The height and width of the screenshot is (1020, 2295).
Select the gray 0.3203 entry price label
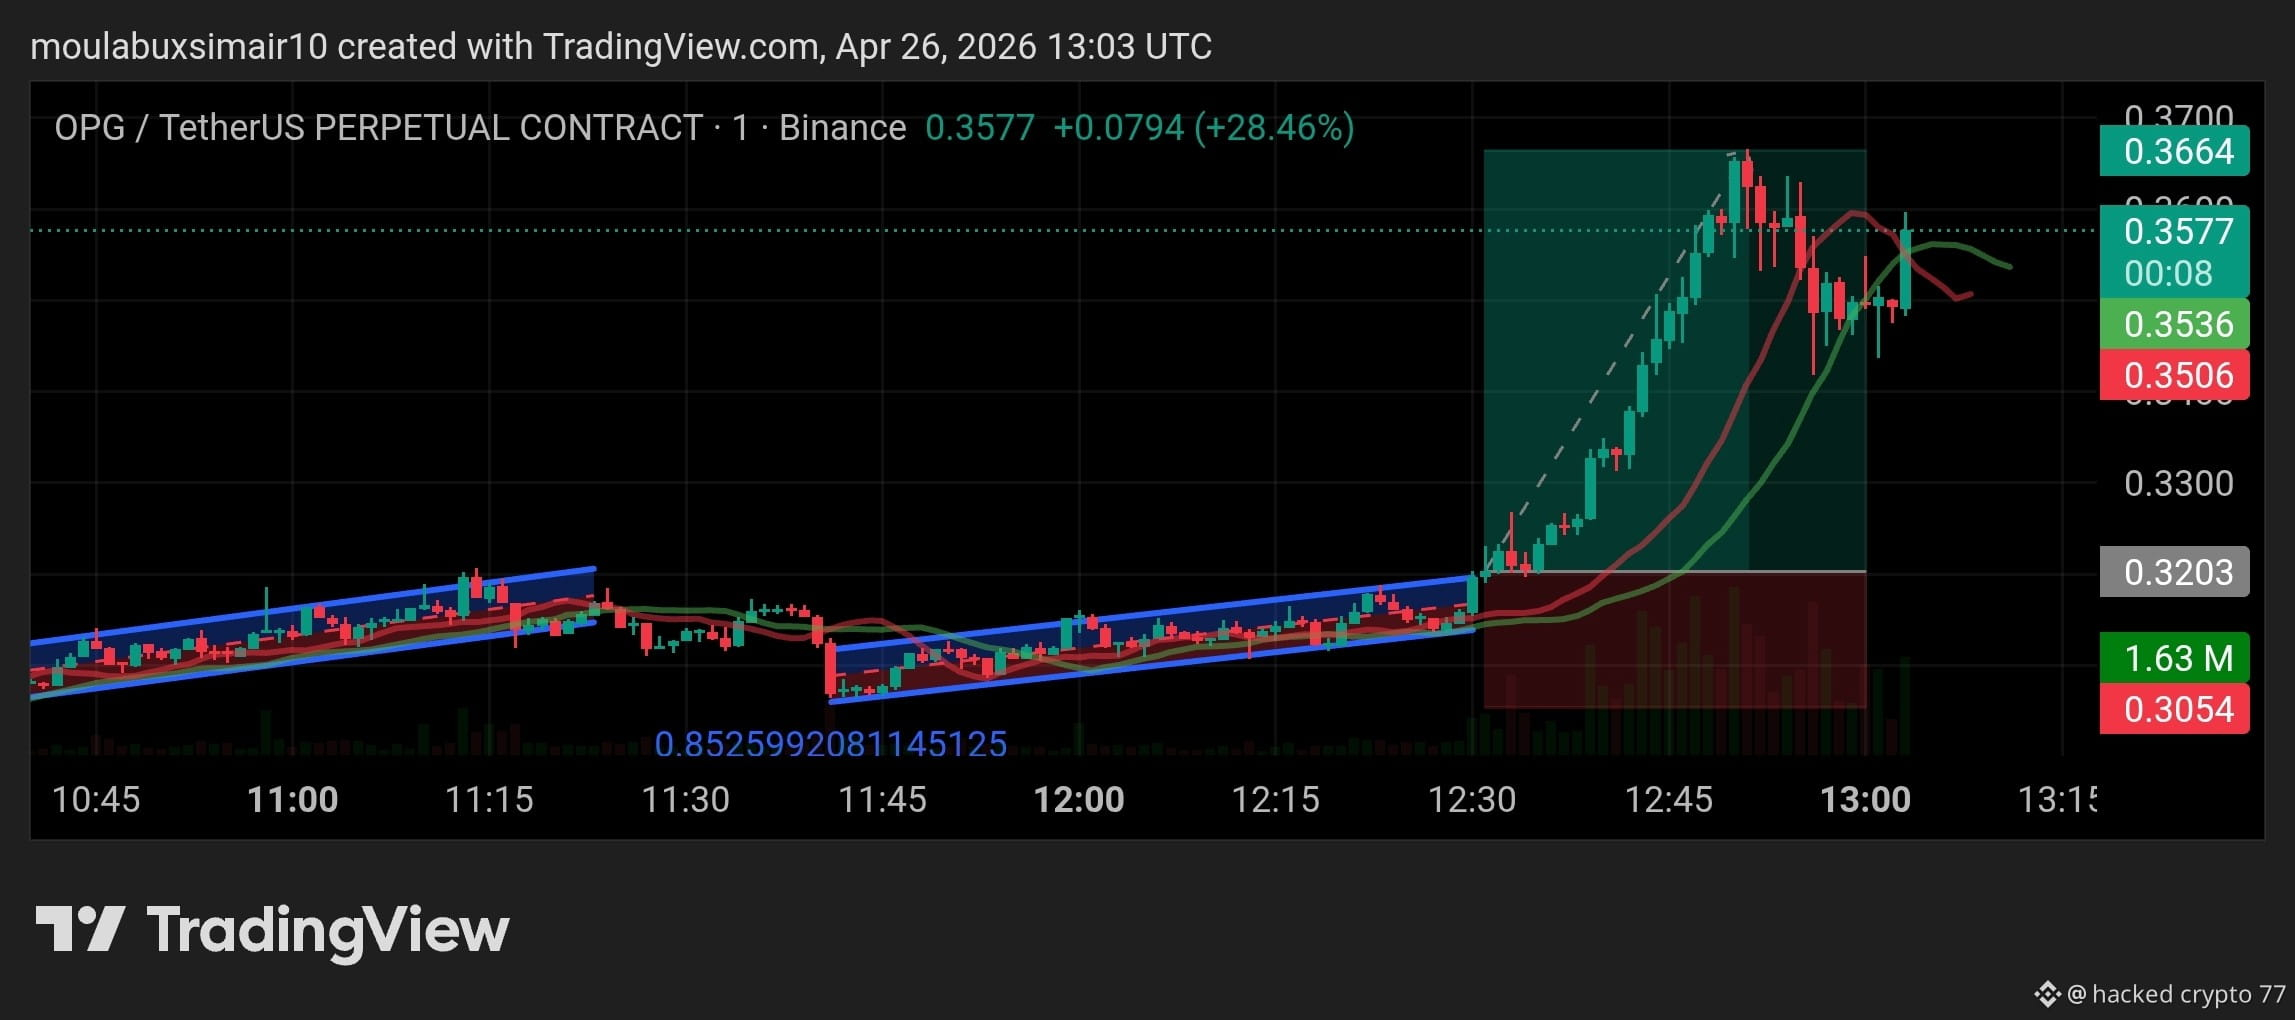(x=2174, y=572)
